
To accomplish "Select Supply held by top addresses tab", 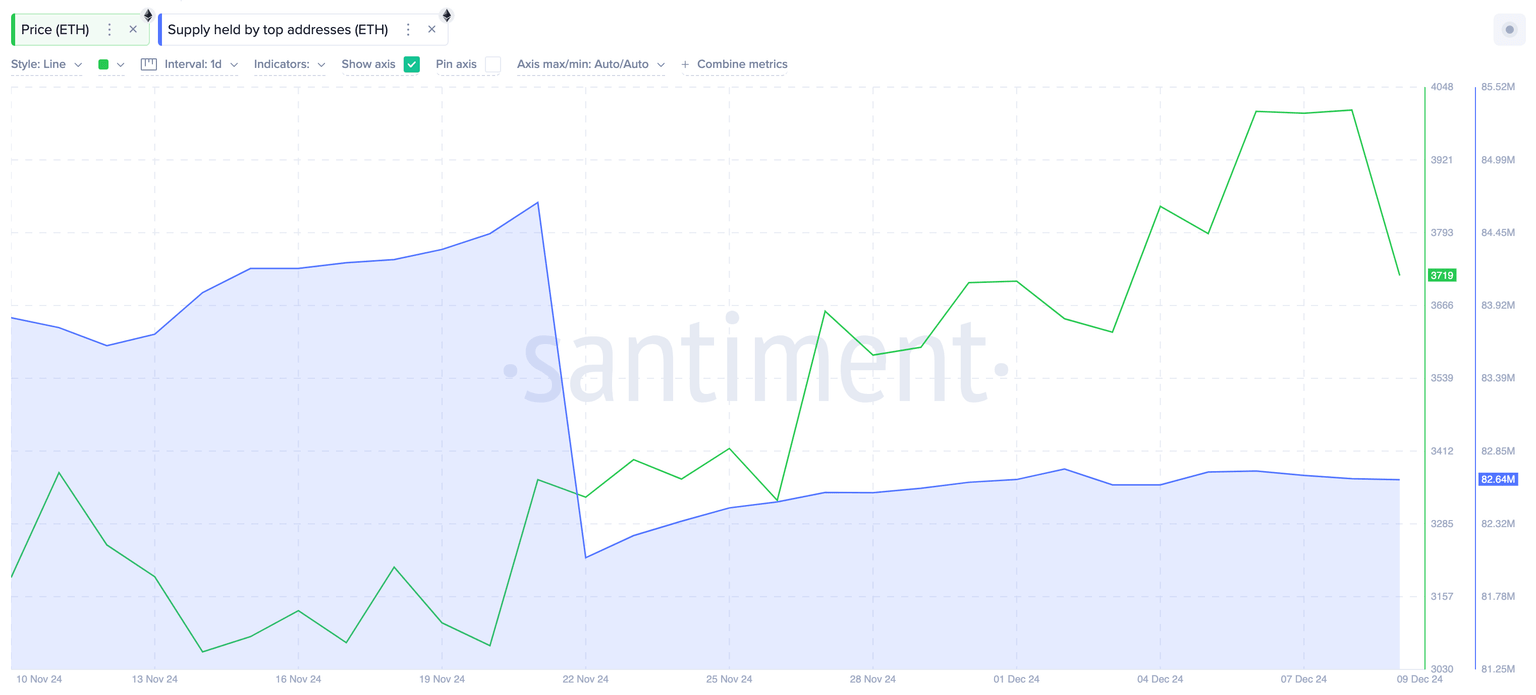I will coord(277,30).
